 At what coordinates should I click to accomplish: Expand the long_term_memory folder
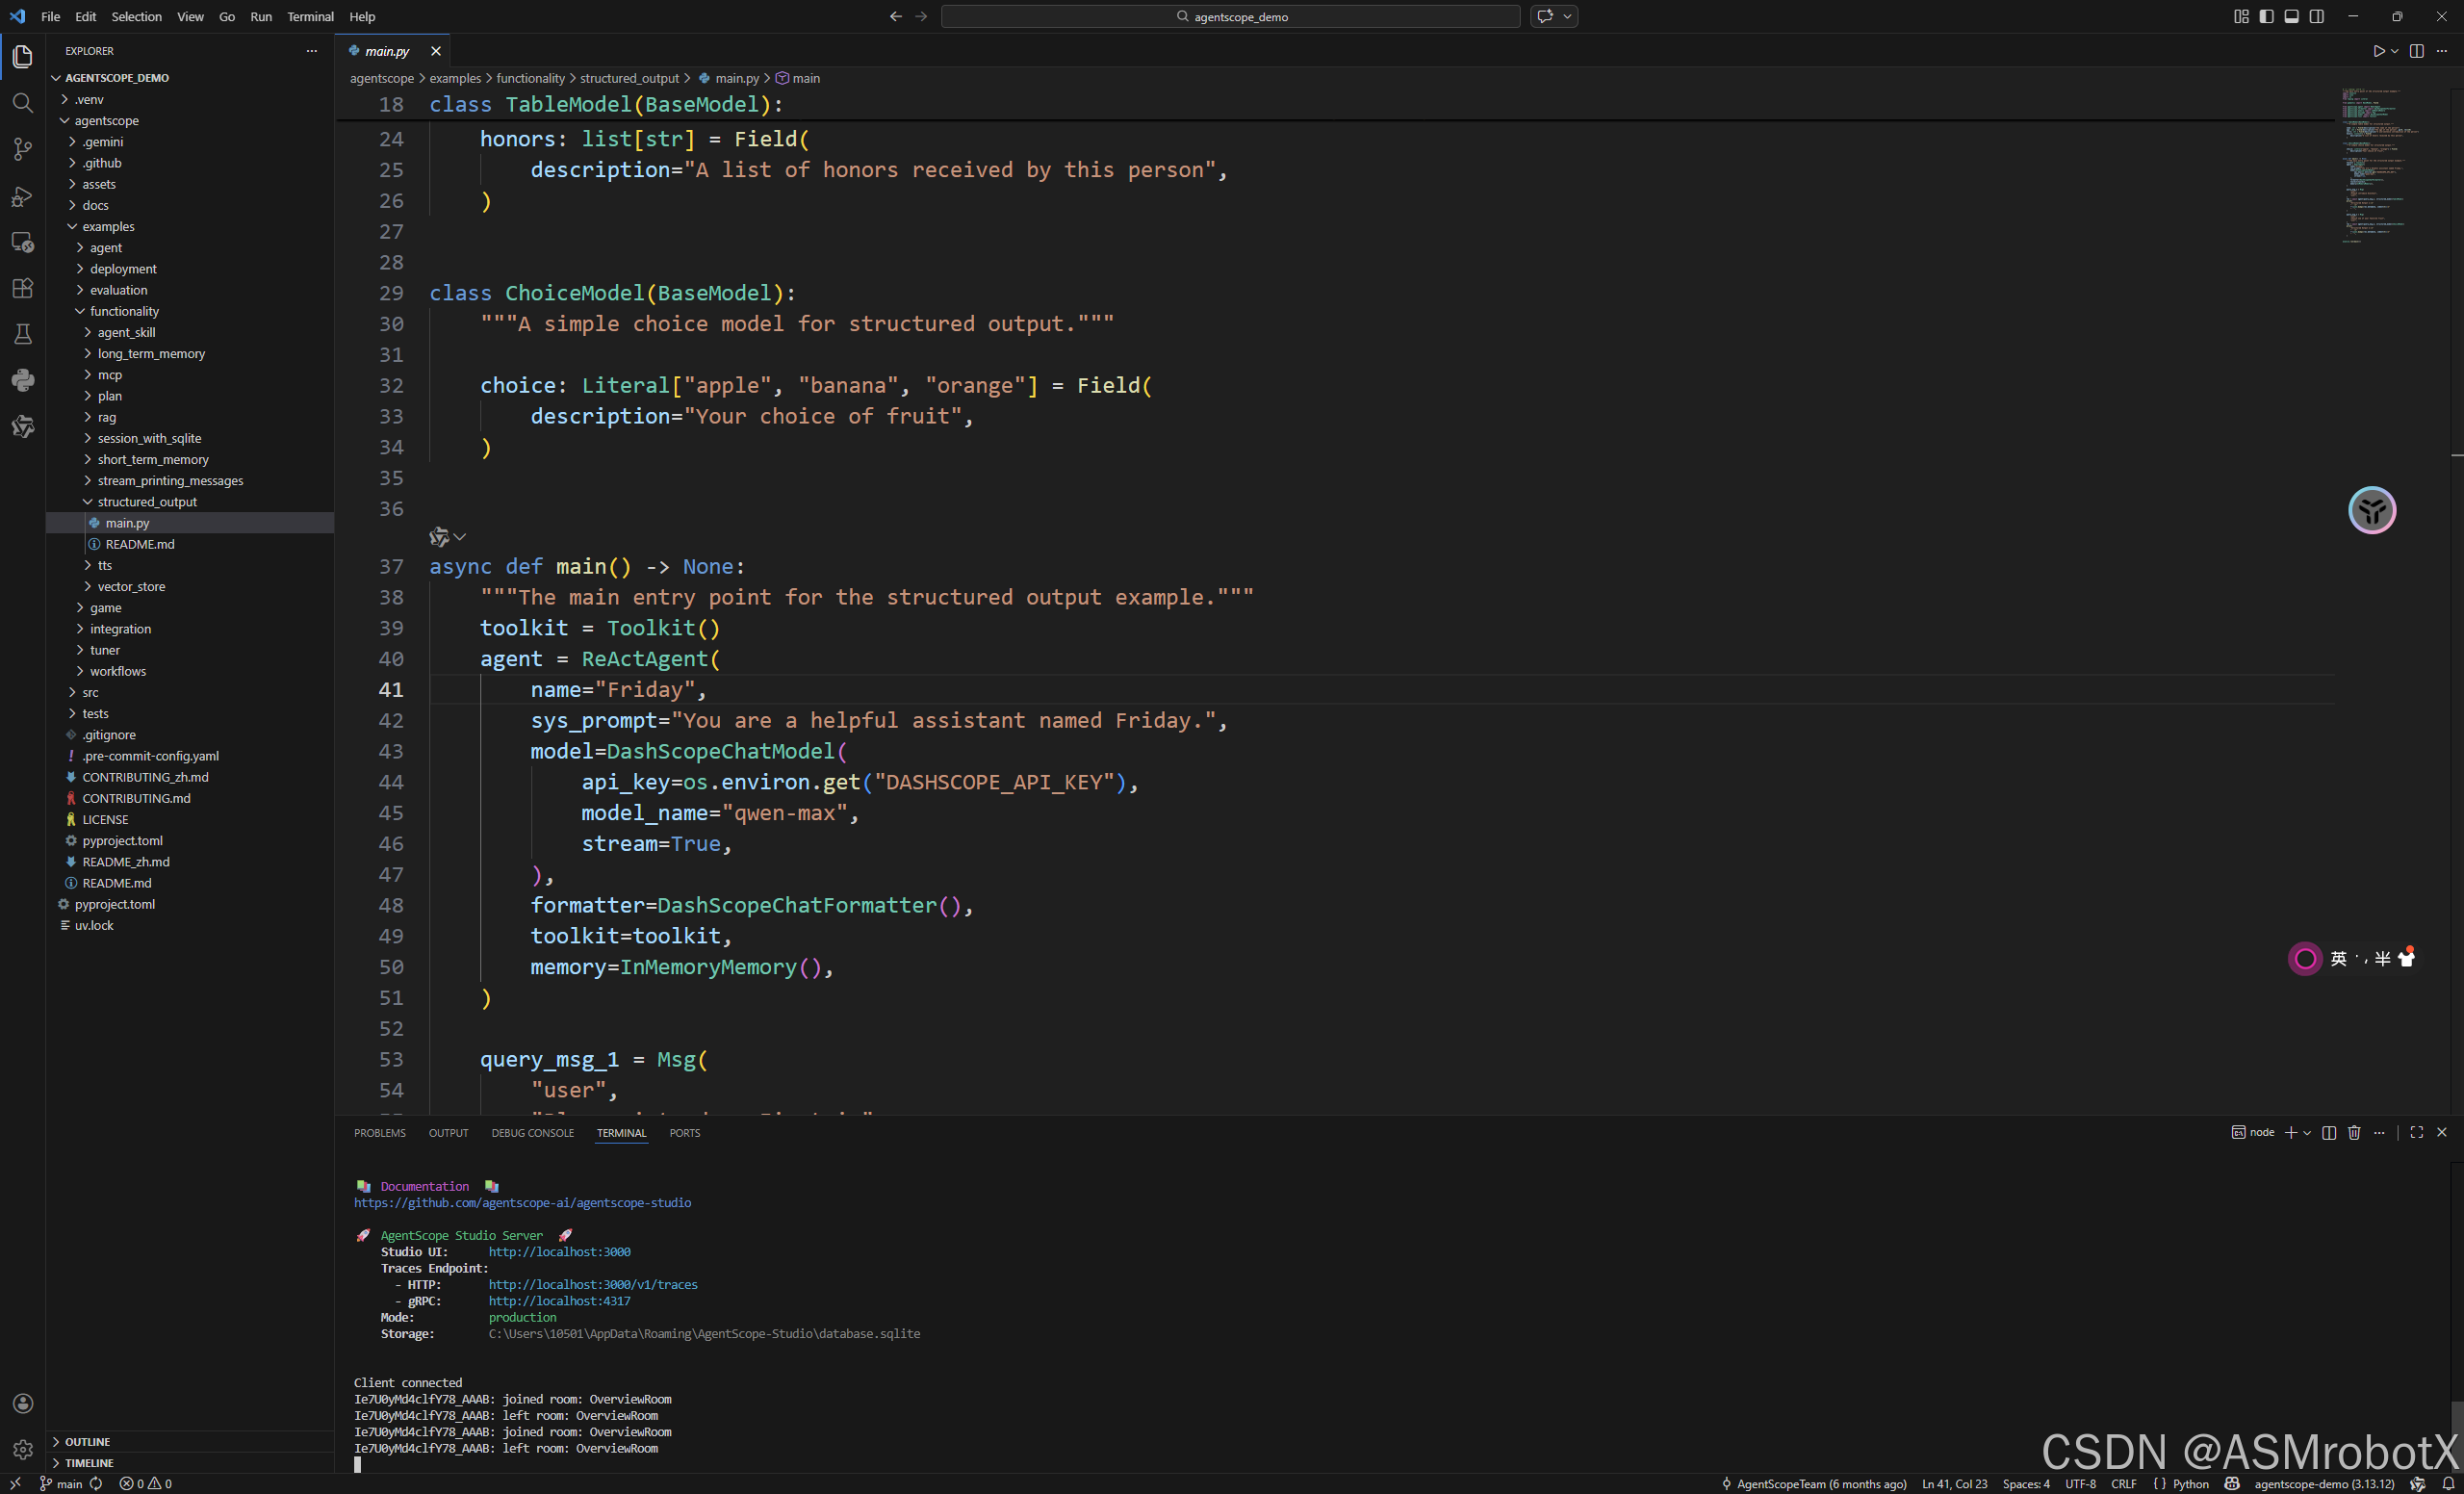(x=151, y=353)
